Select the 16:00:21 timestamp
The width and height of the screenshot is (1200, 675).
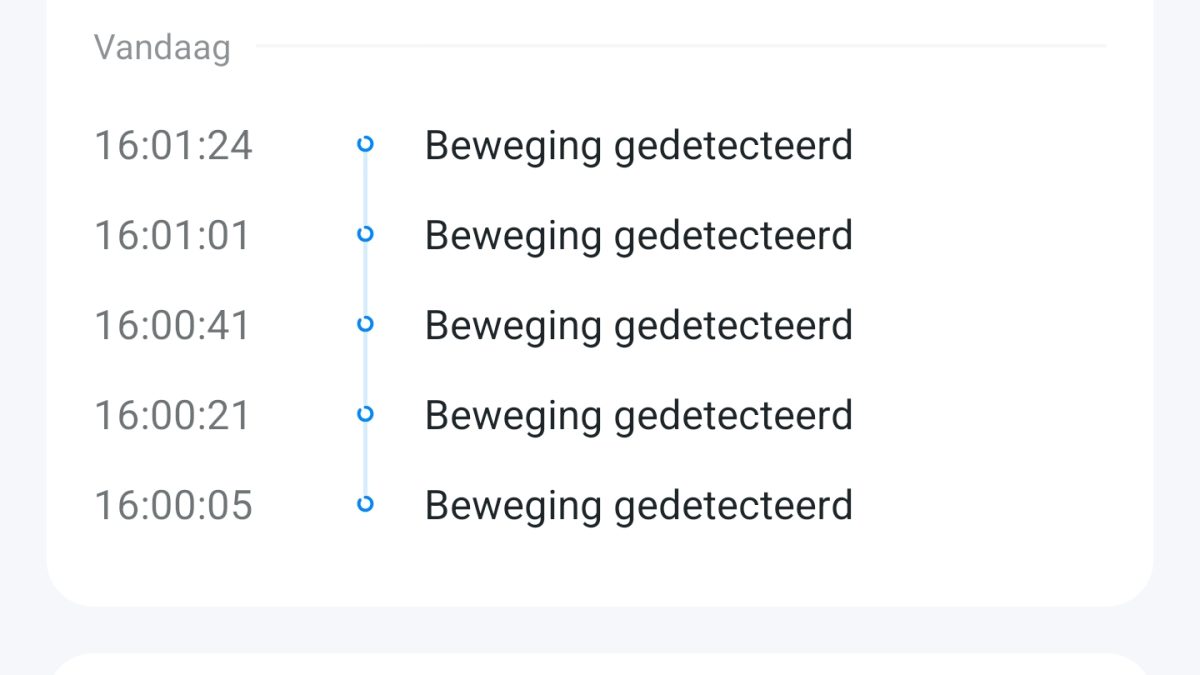point(172,415)
